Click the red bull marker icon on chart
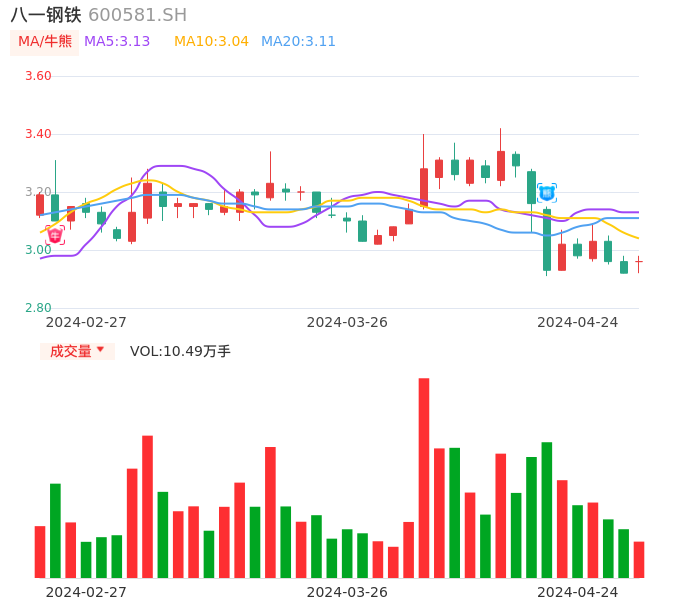Image resolution: width=686 pixels, height=606 pixels. tap(55, 236)
